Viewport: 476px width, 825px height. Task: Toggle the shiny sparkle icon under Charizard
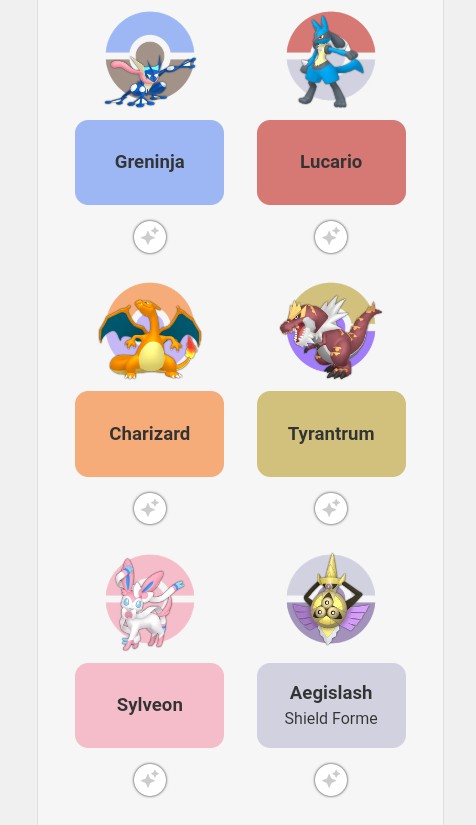(x=150, y=508)
